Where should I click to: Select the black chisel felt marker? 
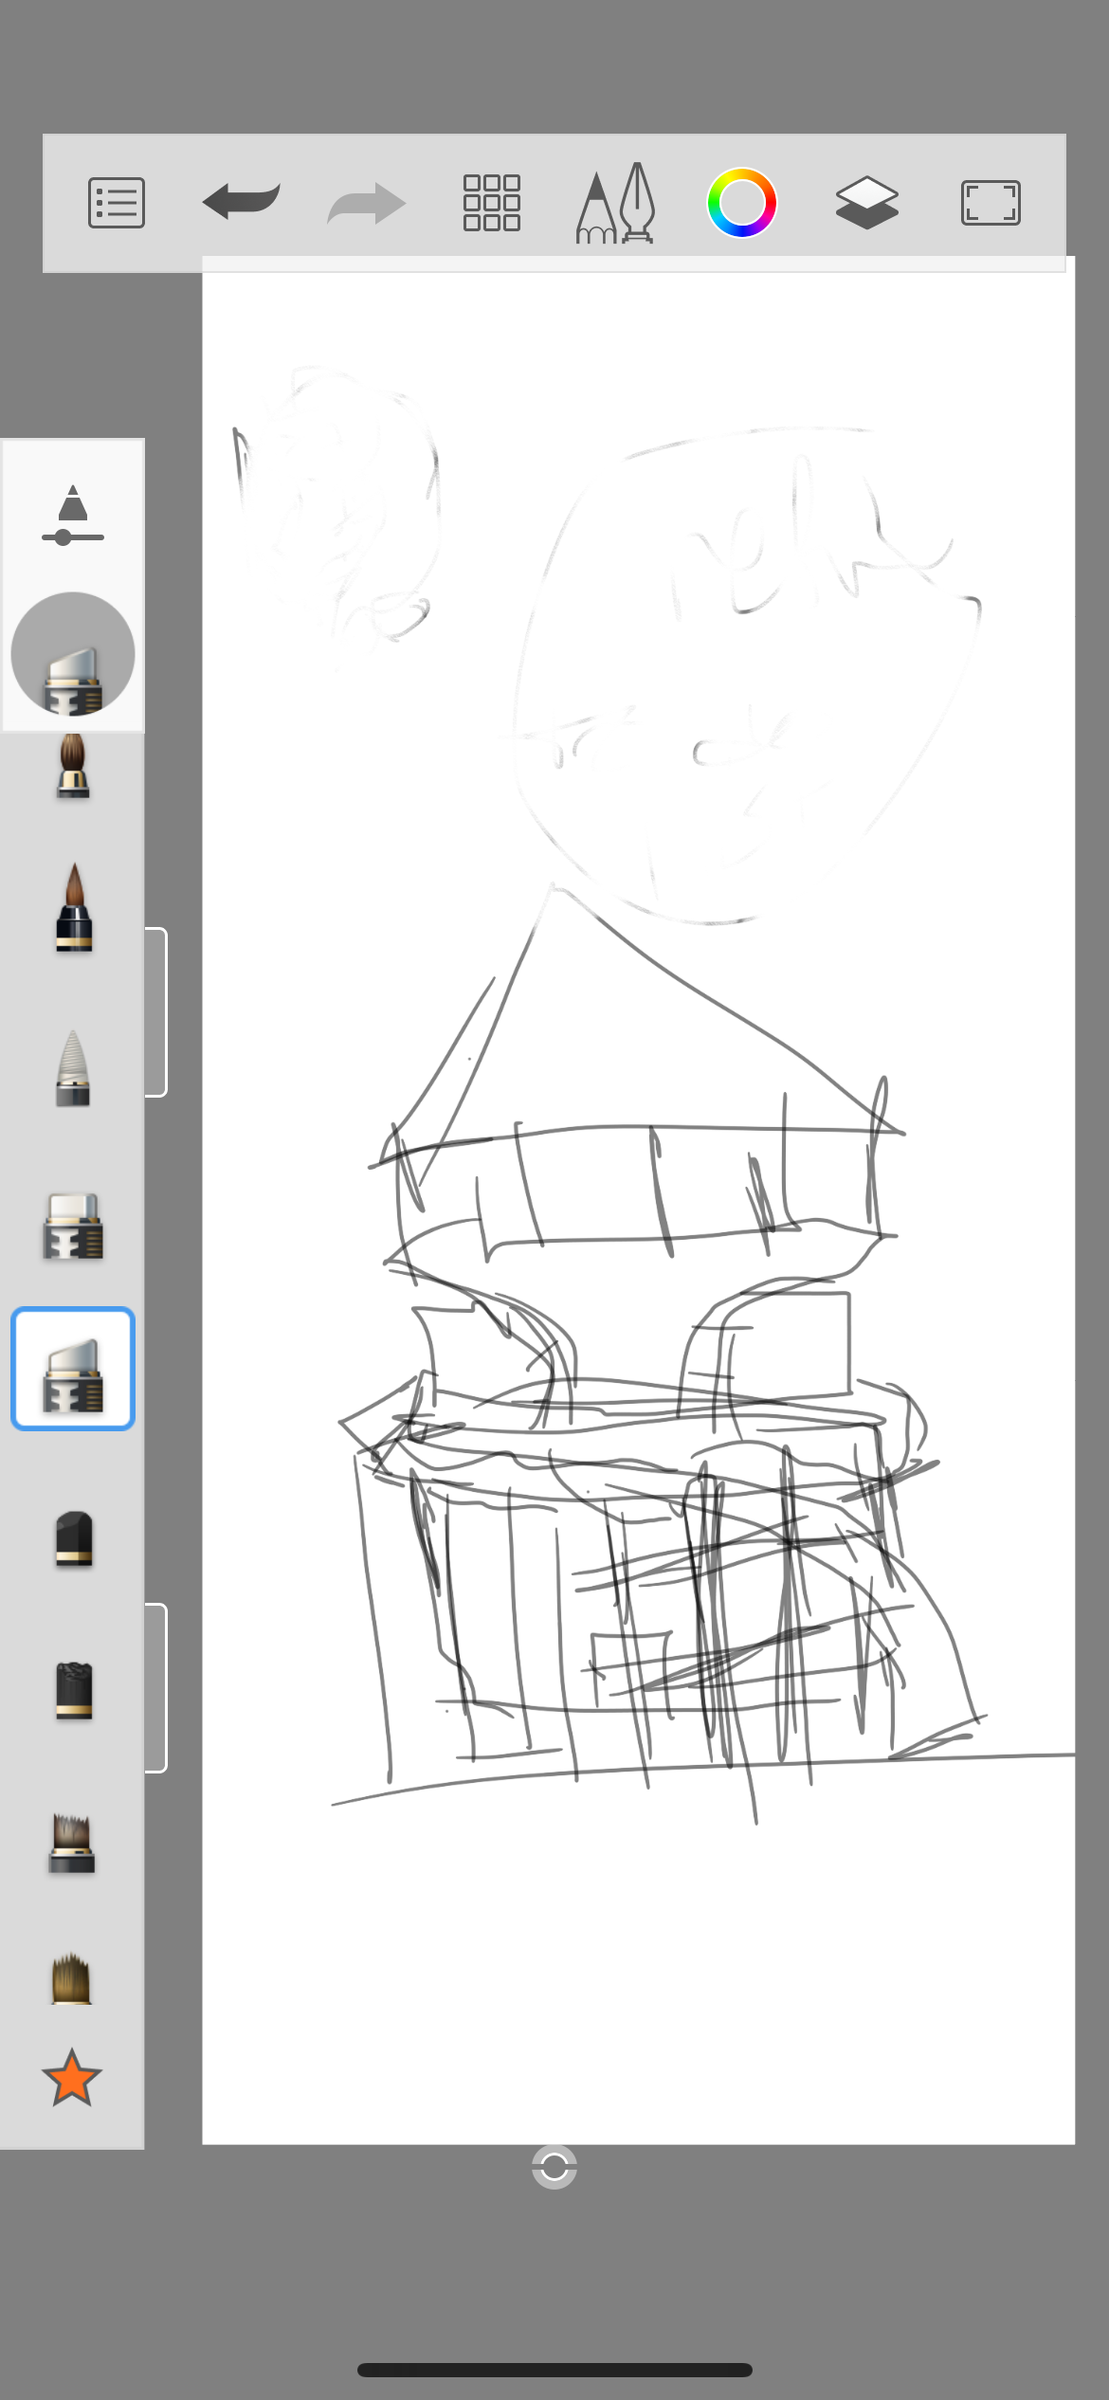[x=74, y=1538]
